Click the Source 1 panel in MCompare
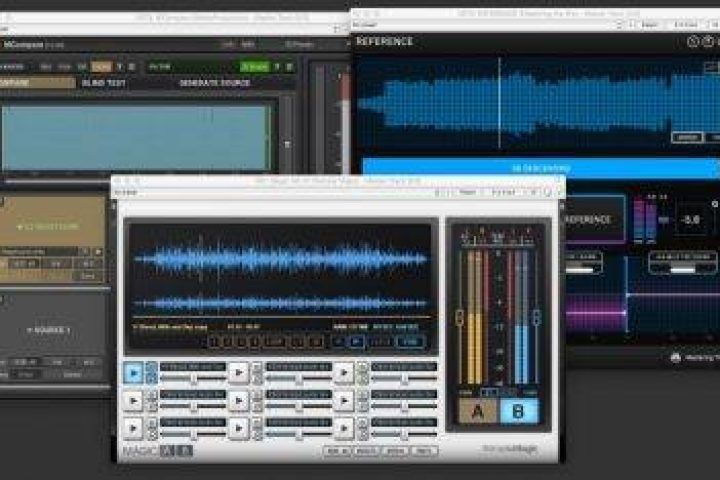The height and width of the screenshot is (480, 720). tap(52, 330)
